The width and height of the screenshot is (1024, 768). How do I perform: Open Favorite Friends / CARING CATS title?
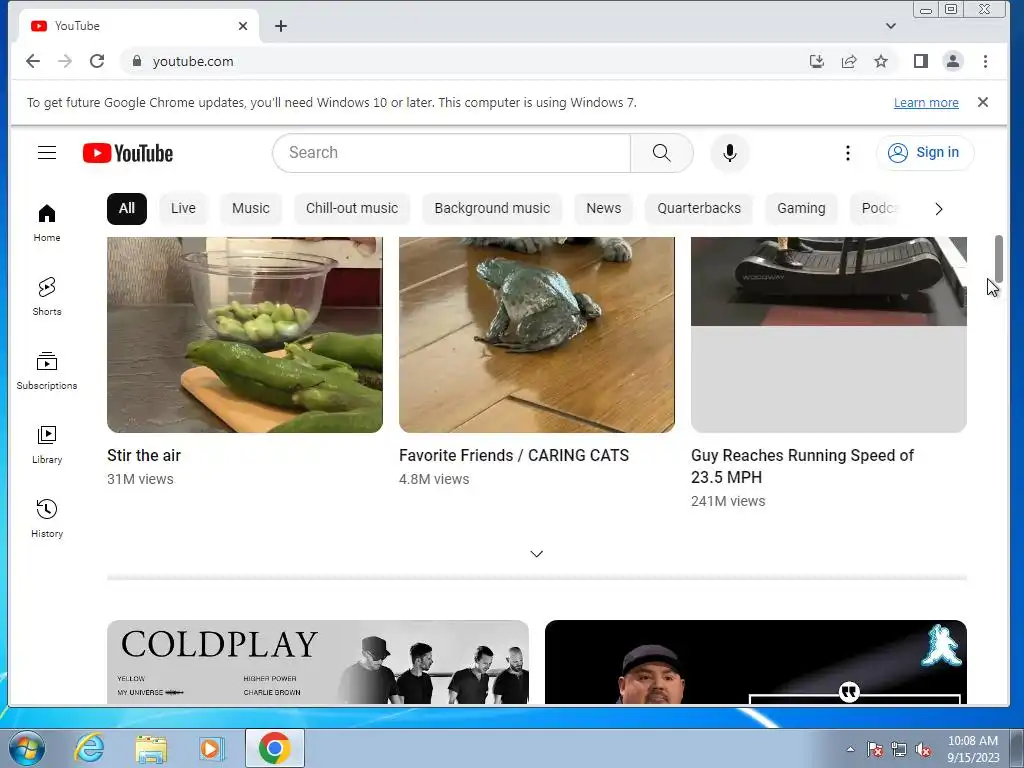click(x=514, y=455)
